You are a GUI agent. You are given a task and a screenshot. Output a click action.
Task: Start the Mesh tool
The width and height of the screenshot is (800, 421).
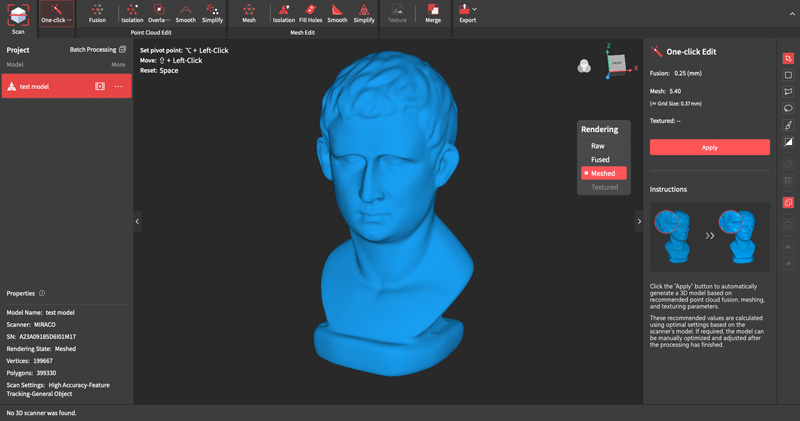249,14
